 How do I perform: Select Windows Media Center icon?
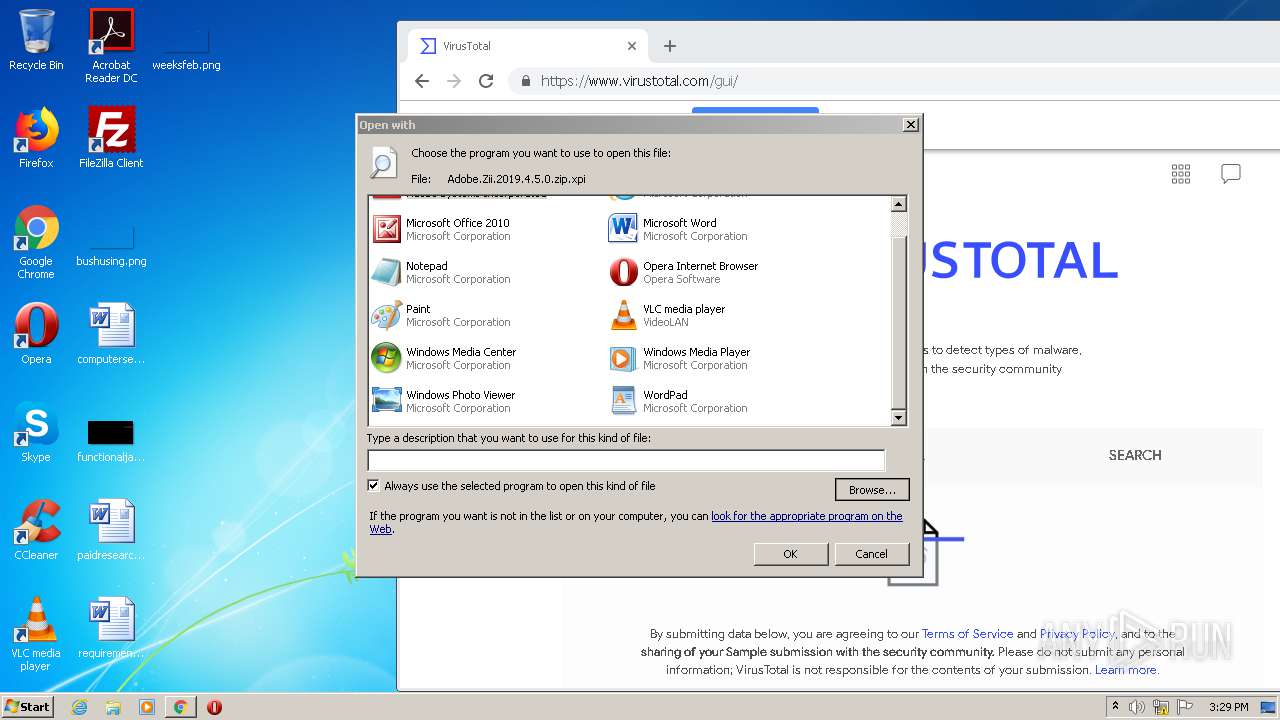tap(386, 358)
